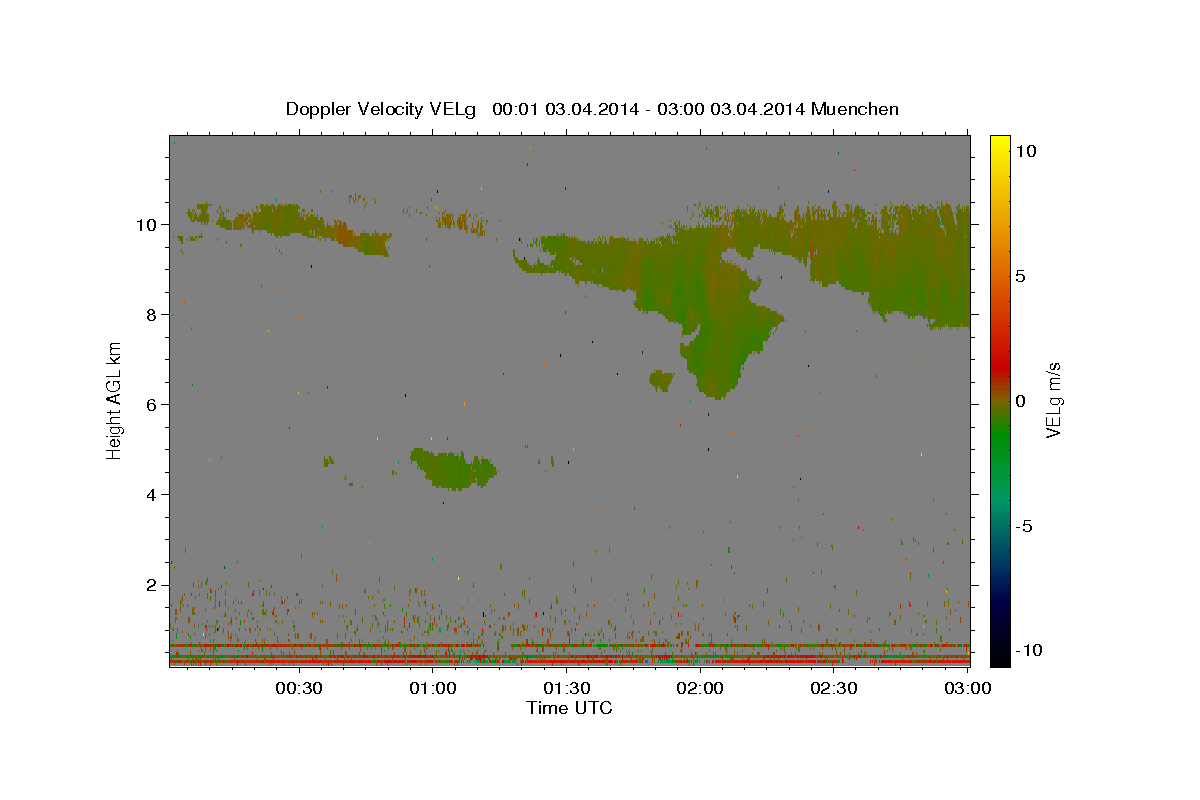Click the colorbar value 0 label

coord(1020,401)
